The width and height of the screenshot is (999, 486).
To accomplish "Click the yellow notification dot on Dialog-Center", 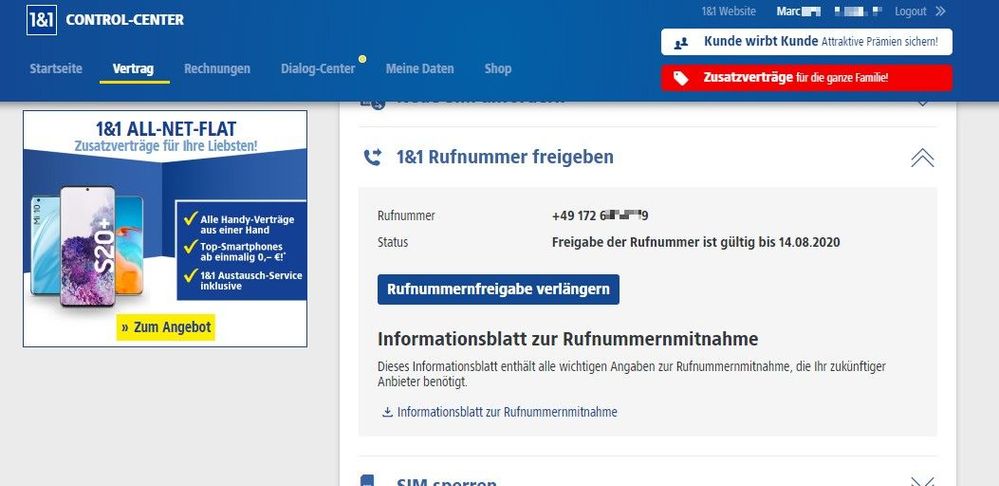I will coord(362,59).
